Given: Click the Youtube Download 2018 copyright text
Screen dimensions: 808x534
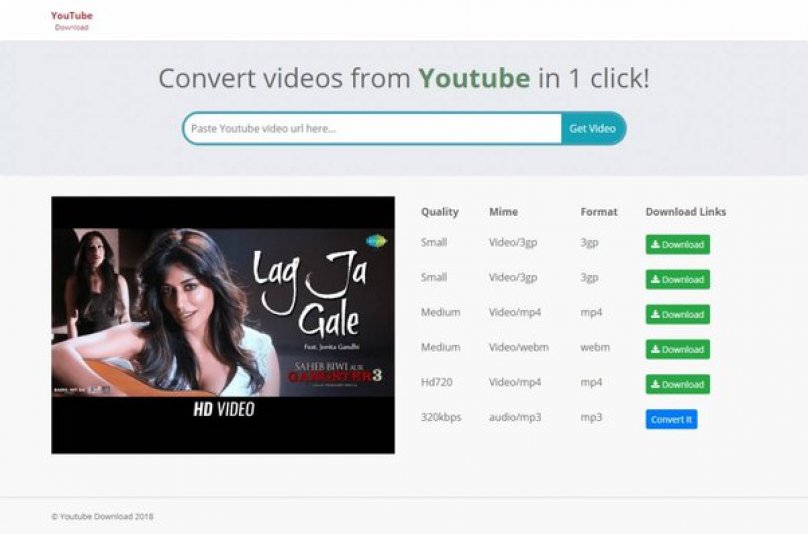Looking at the screenshot, I should click(102, 516).
